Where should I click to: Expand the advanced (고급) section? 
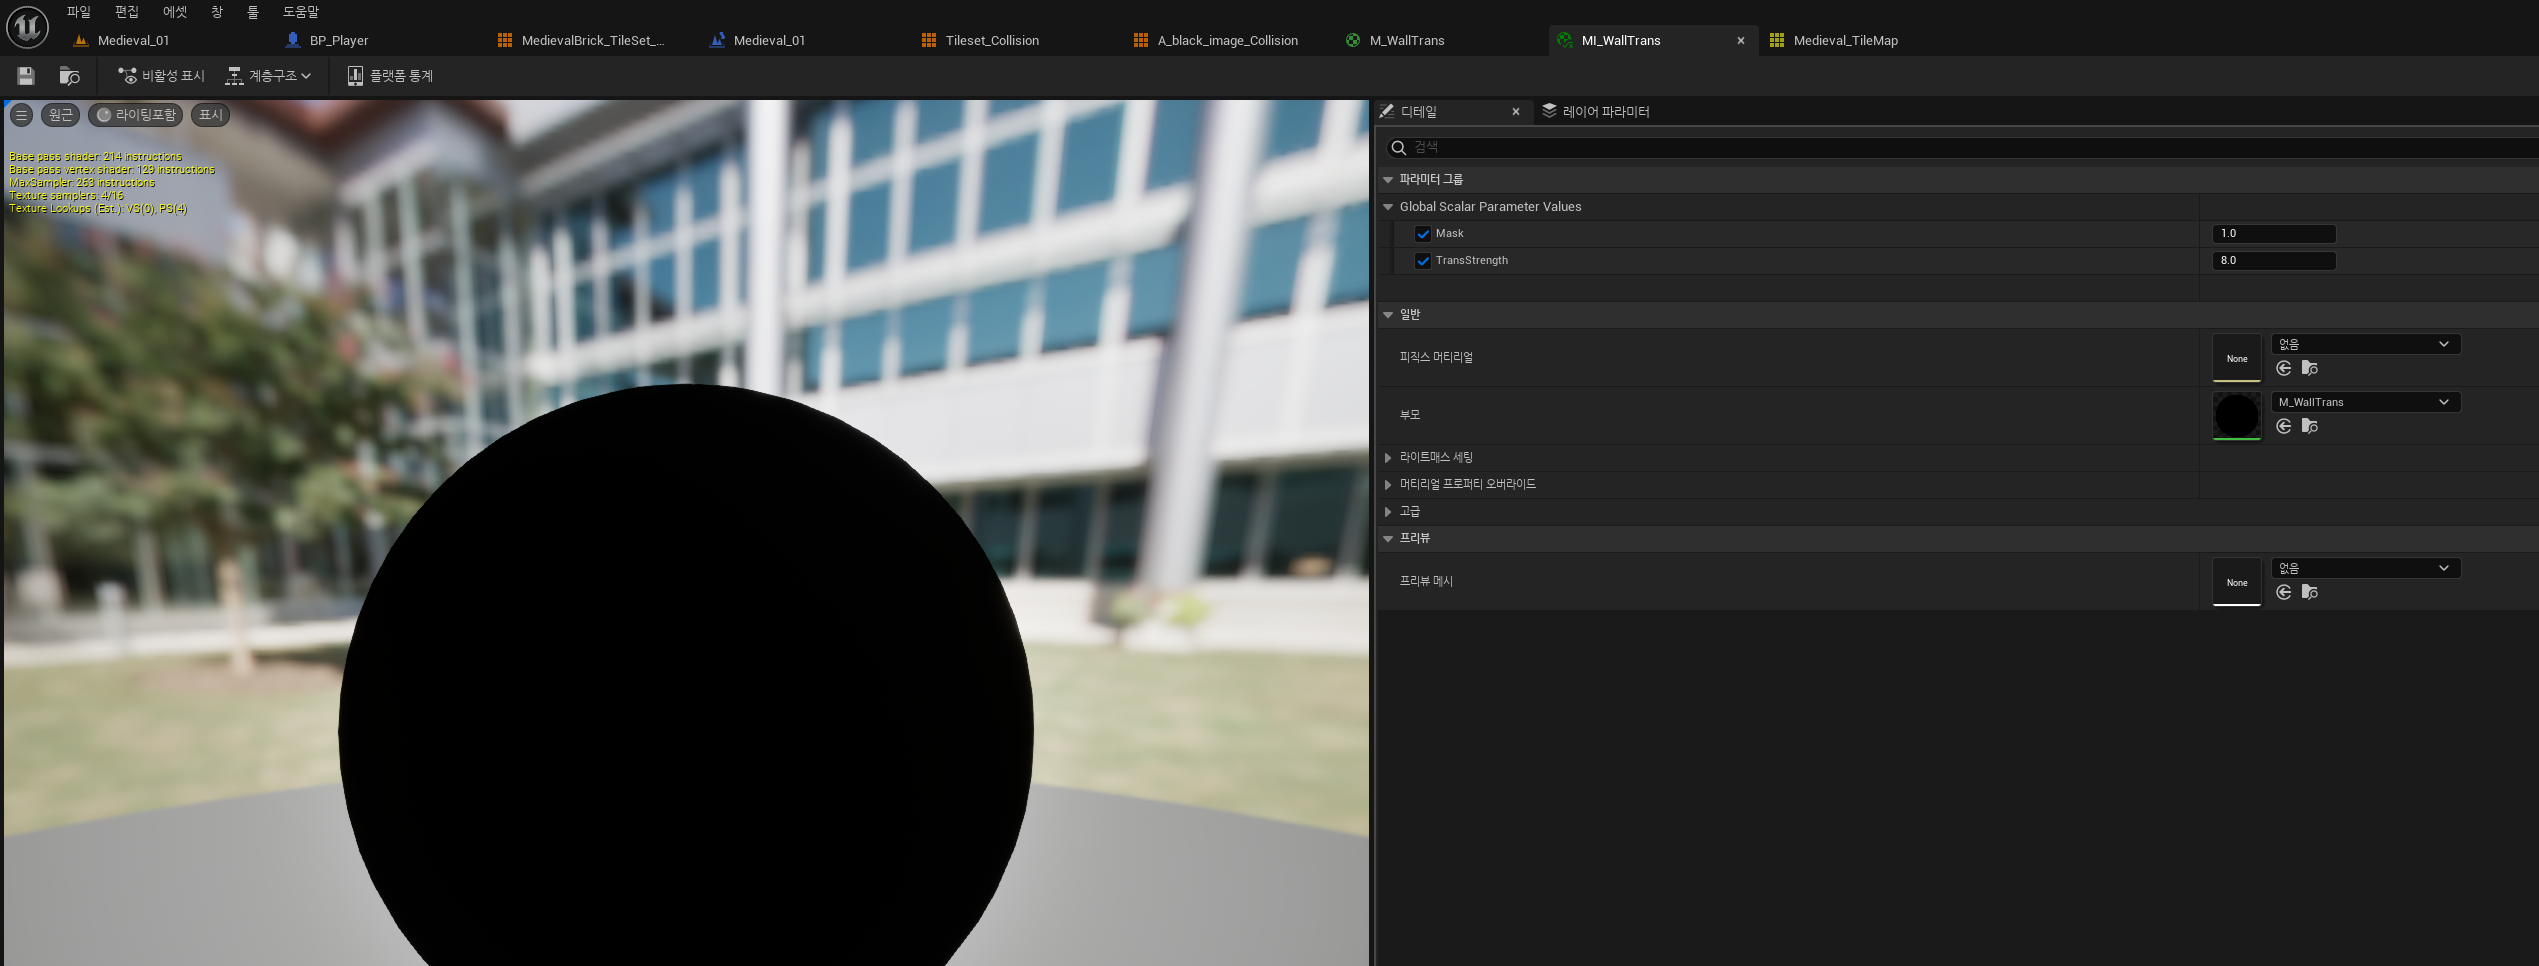(1388, 512)
